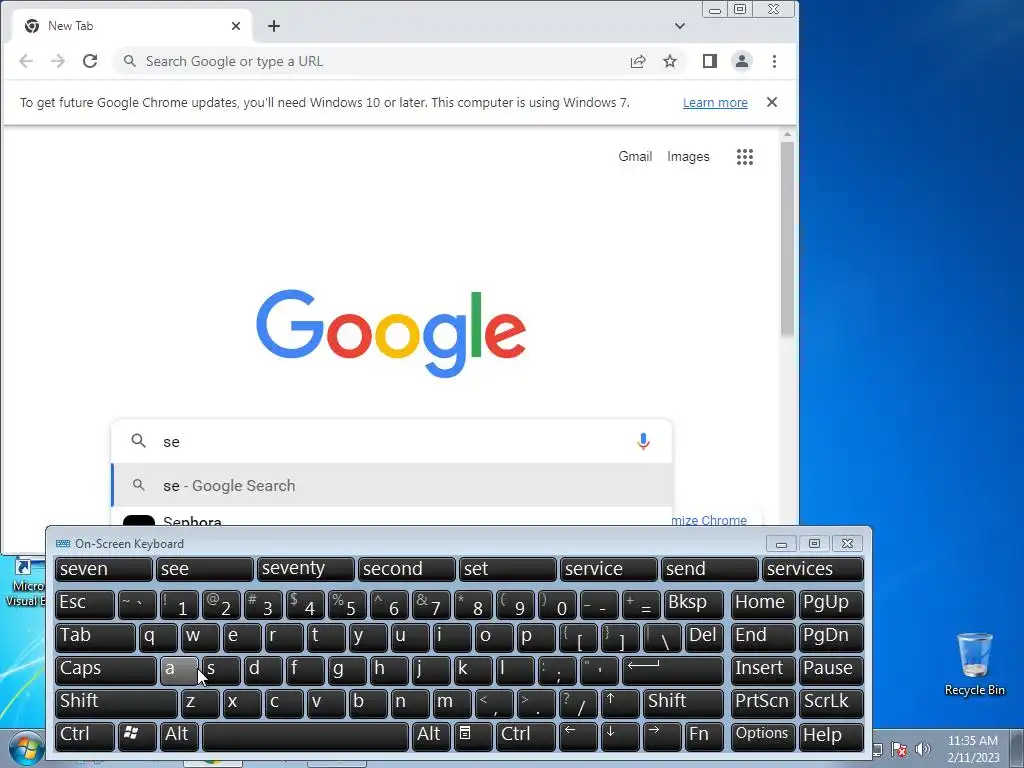Open a new Chrome tab

pyautogui.click(x=274, y=26)
